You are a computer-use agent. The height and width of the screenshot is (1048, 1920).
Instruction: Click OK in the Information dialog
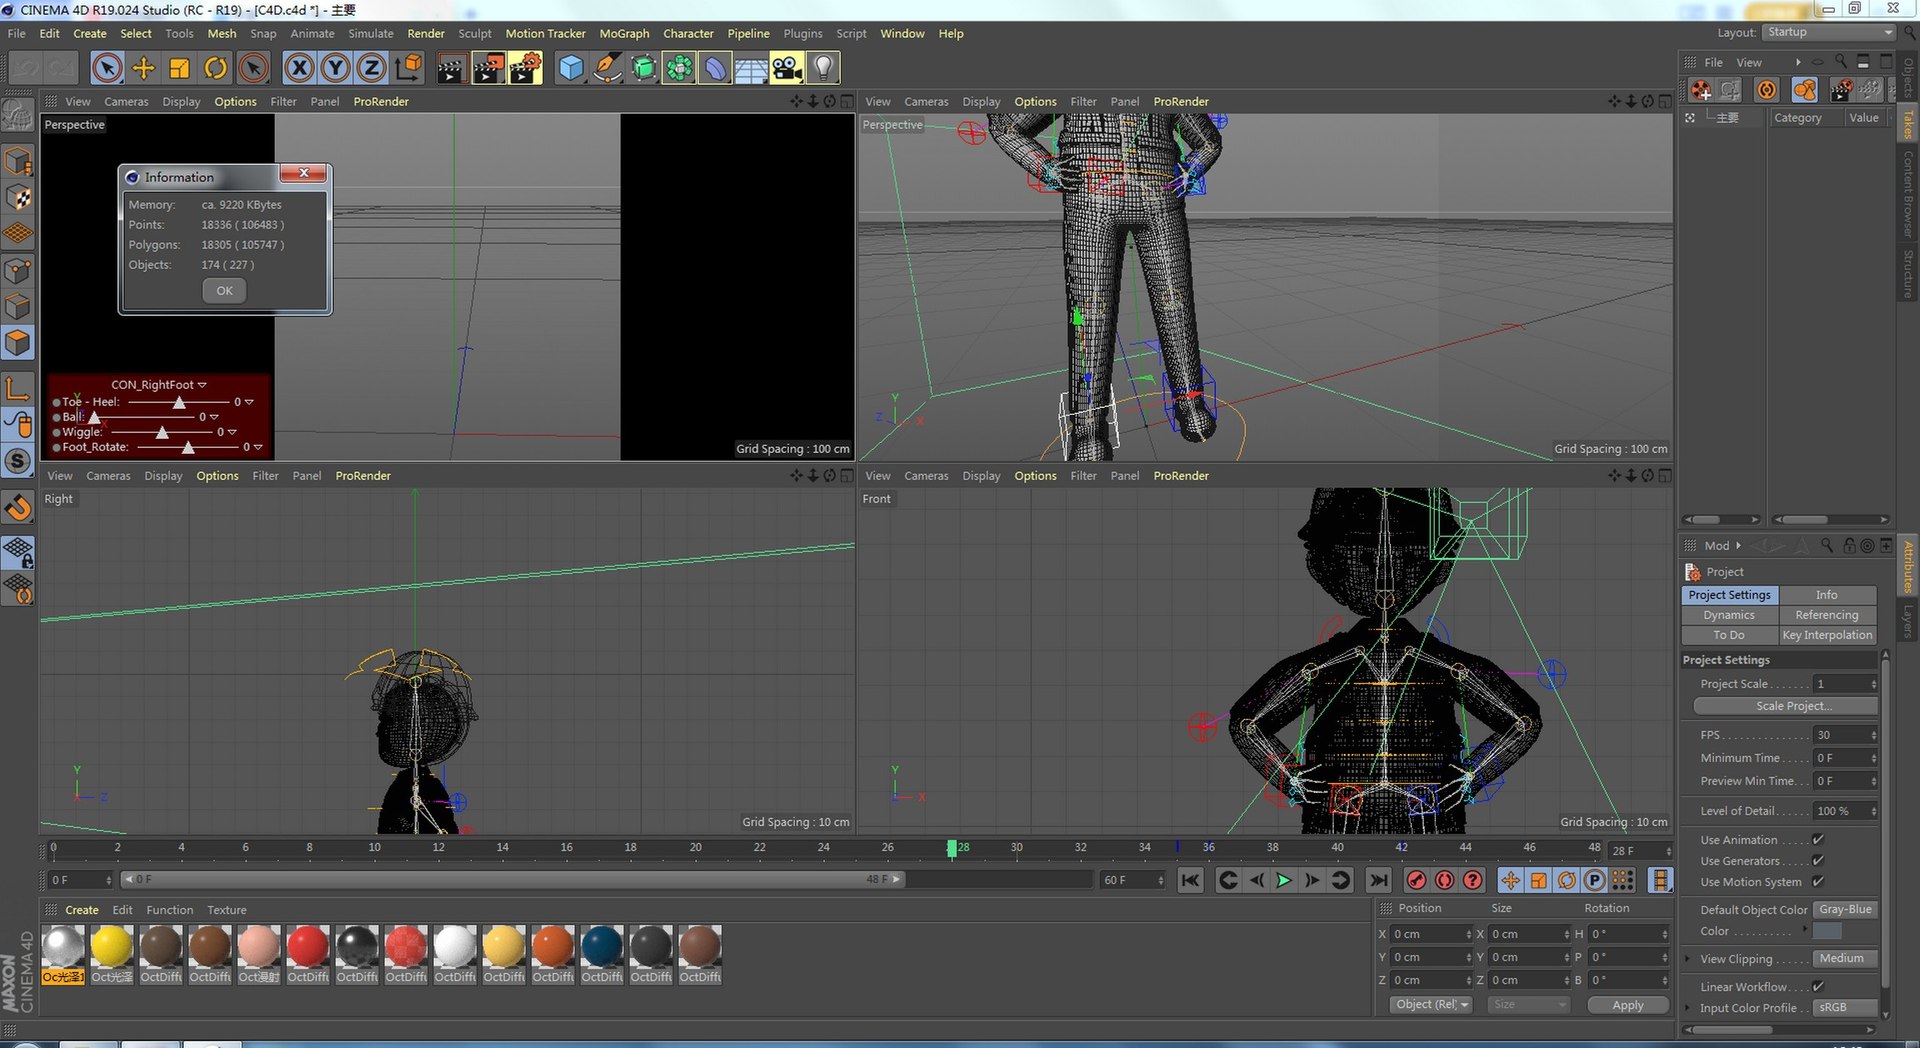tap(224, 291)
